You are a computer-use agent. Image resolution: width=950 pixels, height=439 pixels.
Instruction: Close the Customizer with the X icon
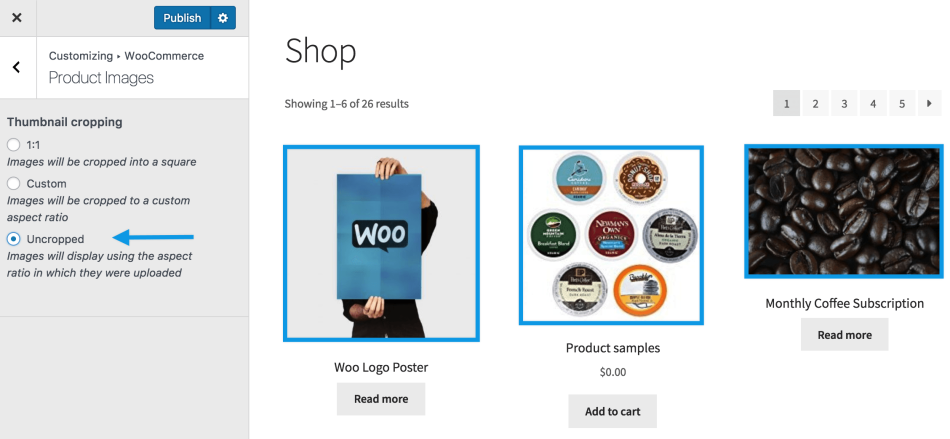17,18
